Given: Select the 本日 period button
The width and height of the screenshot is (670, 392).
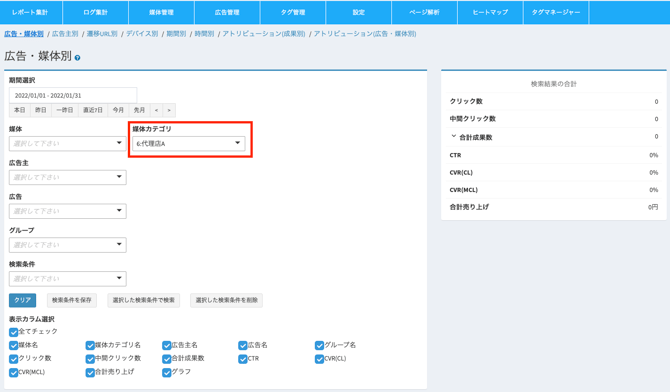Looking at the screenshot, I should pos(20,110).
